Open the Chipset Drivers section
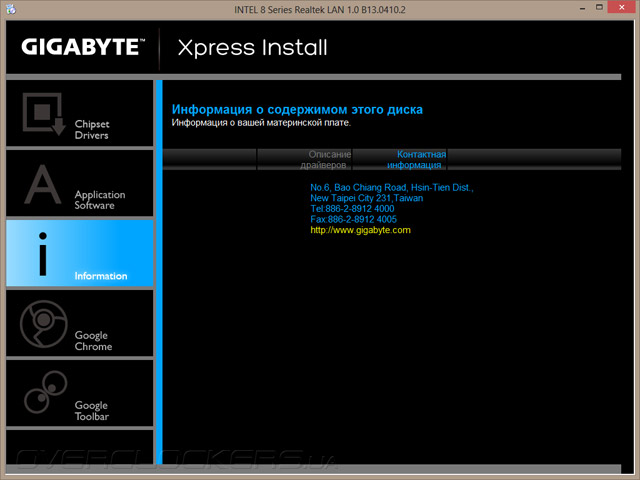The height and width of the screenshot is (480, 640). pyautogui.click(x=80, y=113)
